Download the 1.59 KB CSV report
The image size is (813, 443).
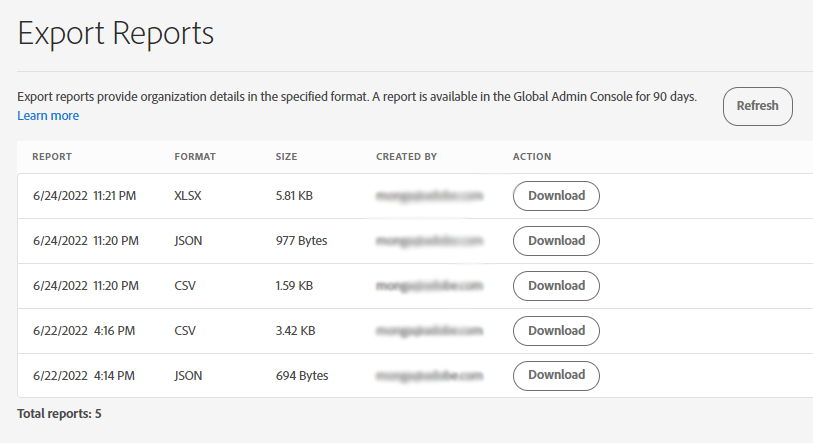(556, 286)
